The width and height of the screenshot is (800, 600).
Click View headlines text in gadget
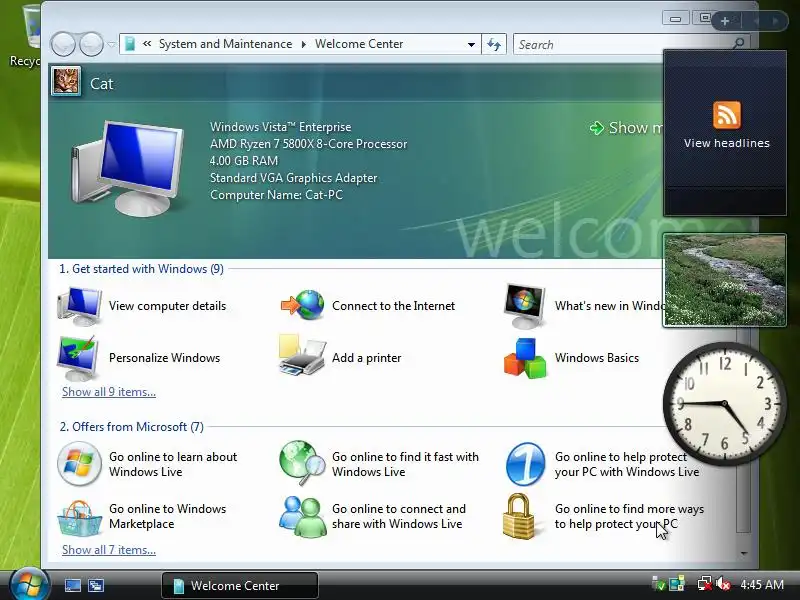click(727, 143)
